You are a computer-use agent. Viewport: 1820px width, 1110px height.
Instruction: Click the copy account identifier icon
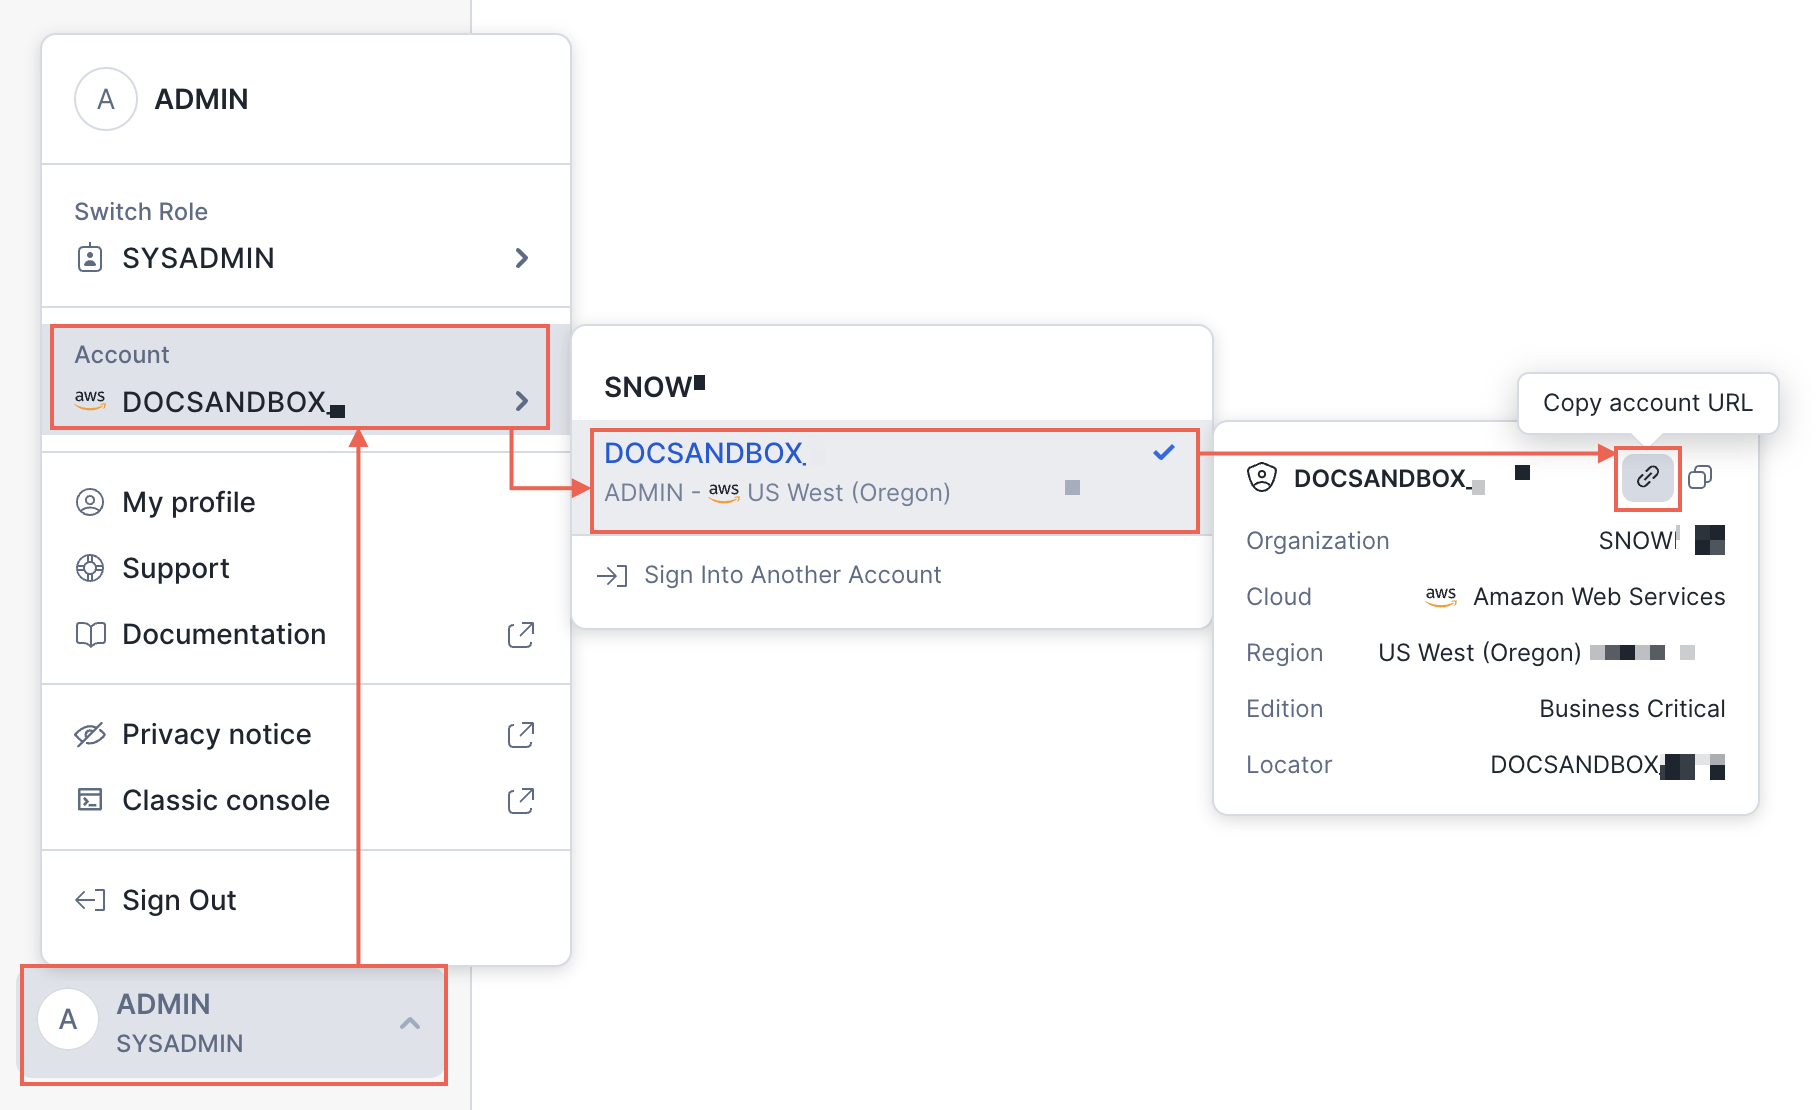click(1700, 477)
